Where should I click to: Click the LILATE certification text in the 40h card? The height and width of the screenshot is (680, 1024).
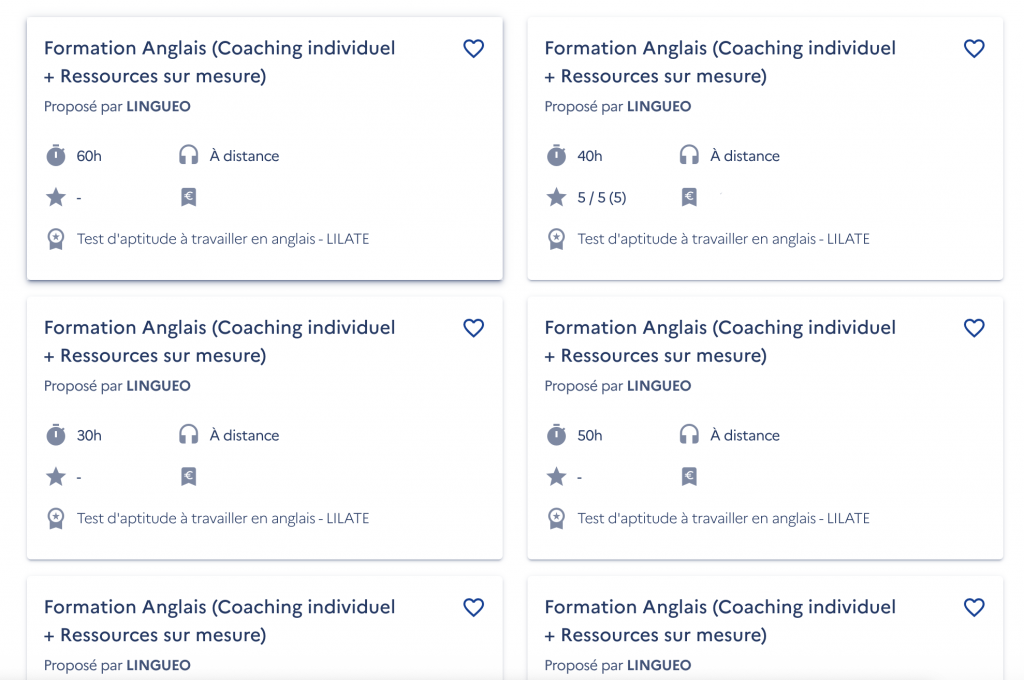[724, 239]
